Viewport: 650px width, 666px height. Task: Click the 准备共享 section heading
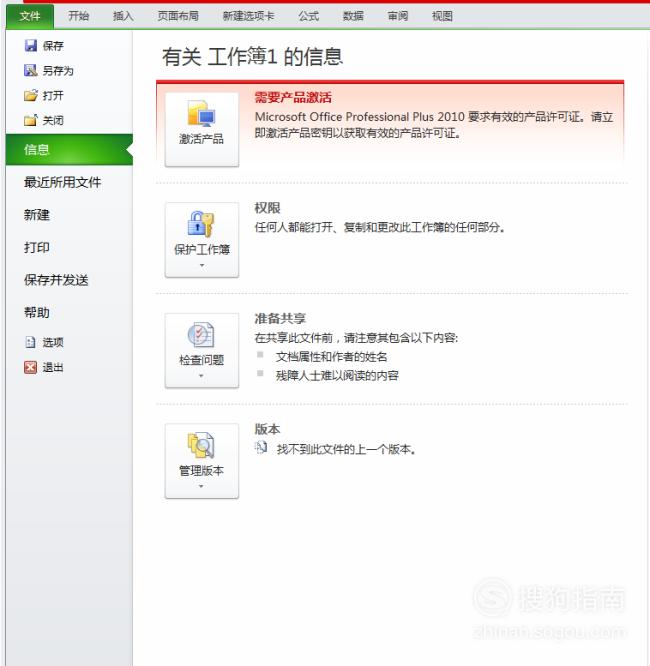click(280, 319)
